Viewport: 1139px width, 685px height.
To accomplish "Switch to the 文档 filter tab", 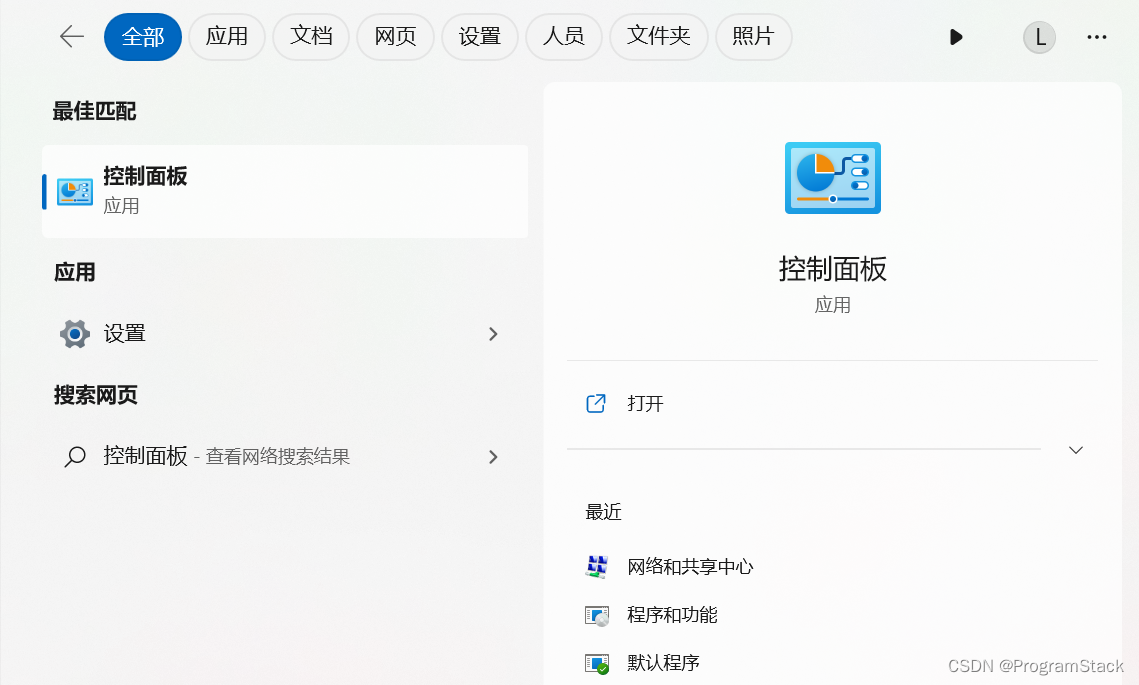I will [x=311, y=36].
